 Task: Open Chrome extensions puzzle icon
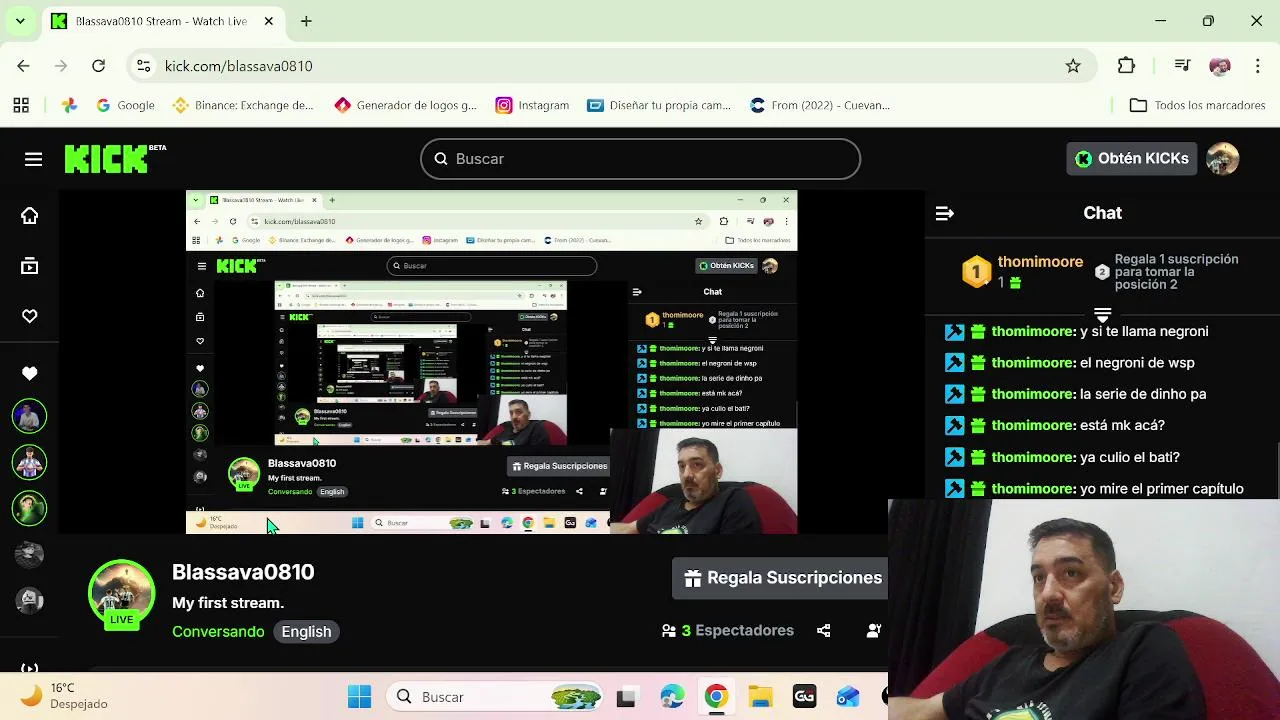coord(1126,66)
